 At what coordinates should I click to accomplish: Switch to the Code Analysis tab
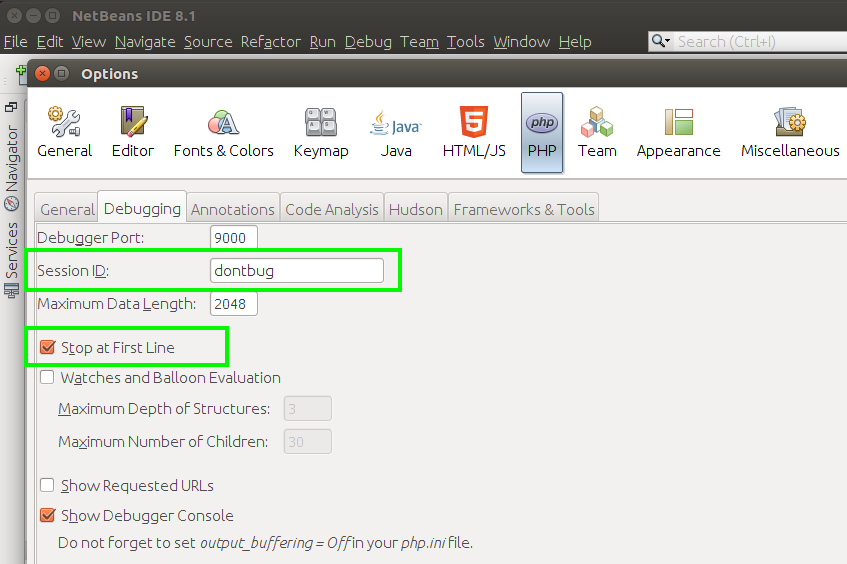click(332, 209)
